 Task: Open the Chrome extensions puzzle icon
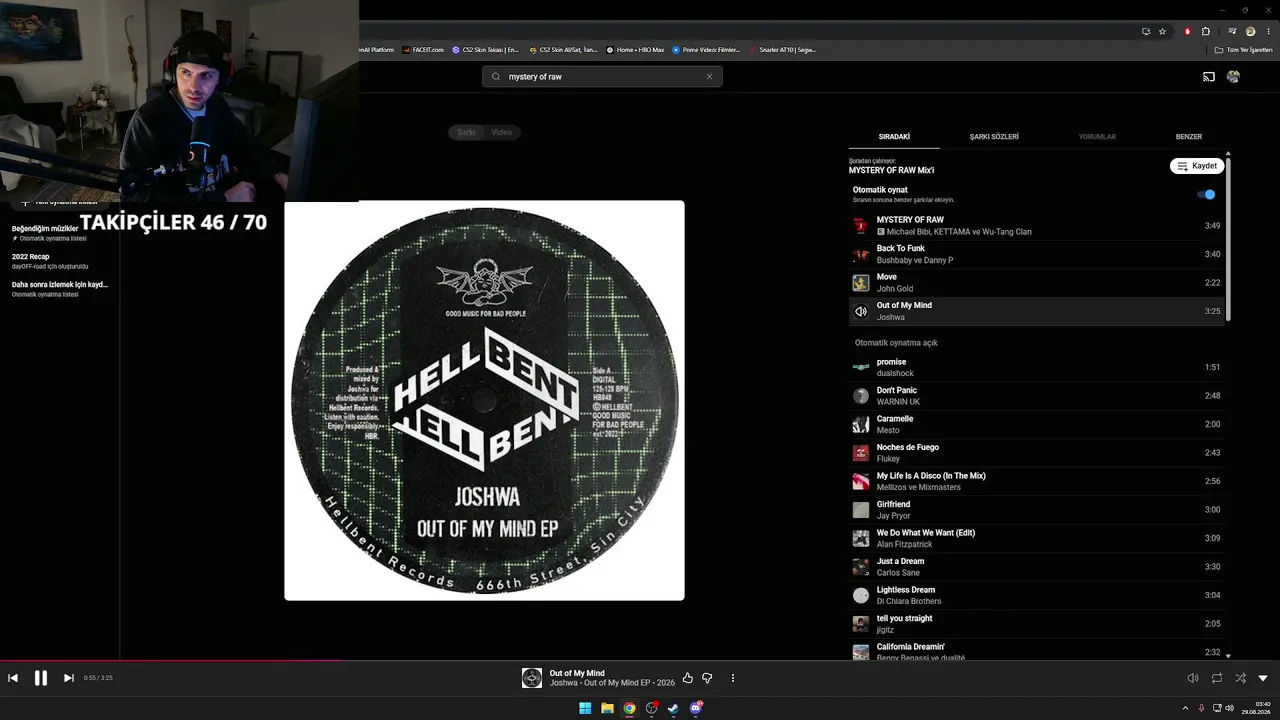point(1206,31)
